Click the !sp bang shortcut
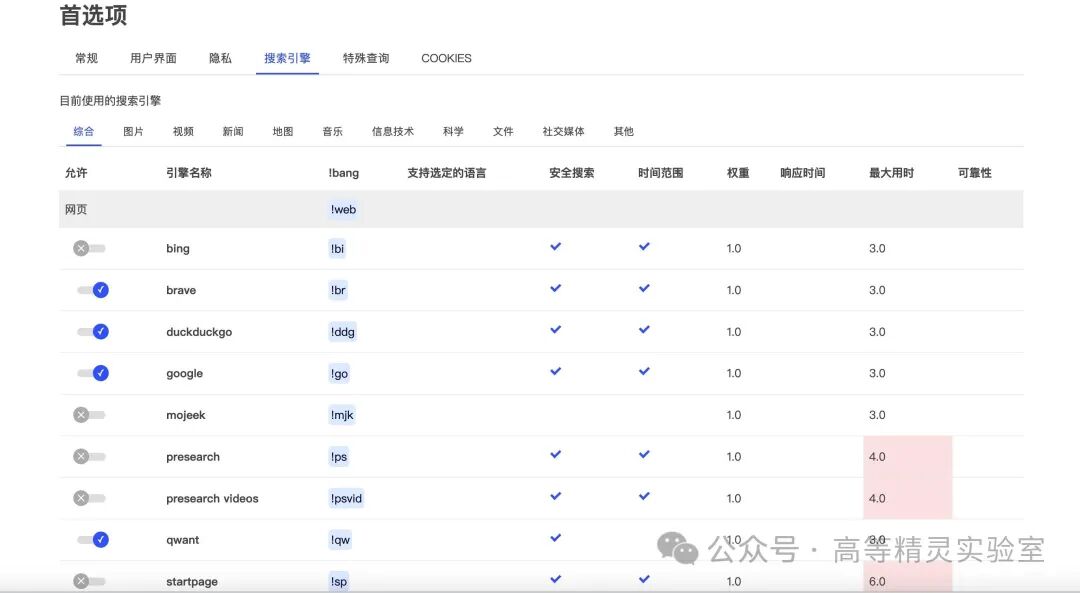 339,581
